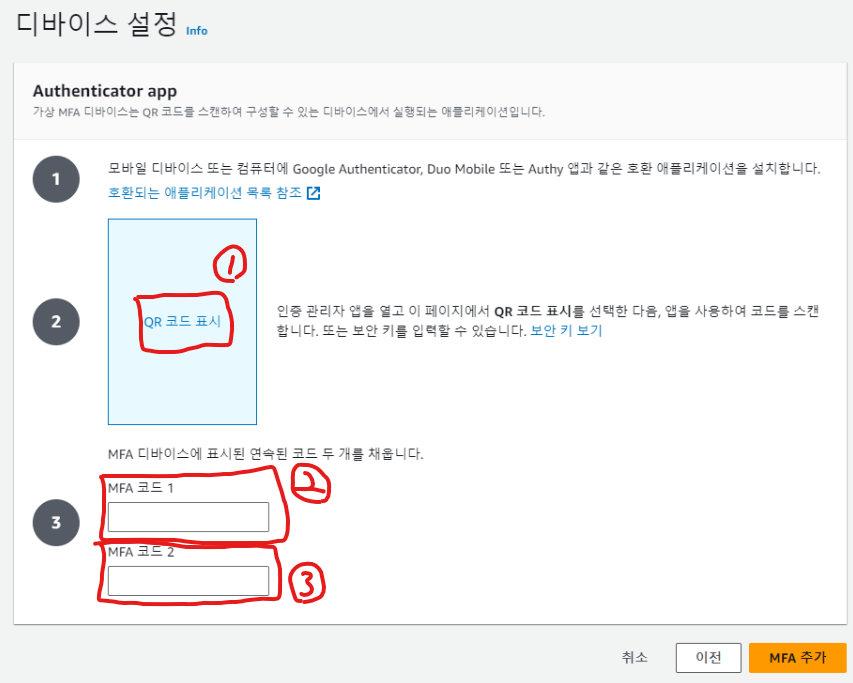Click the bold QR 코드 표시 text in instructions
This screenshot has width=853, height=683.
coord(533,311)
